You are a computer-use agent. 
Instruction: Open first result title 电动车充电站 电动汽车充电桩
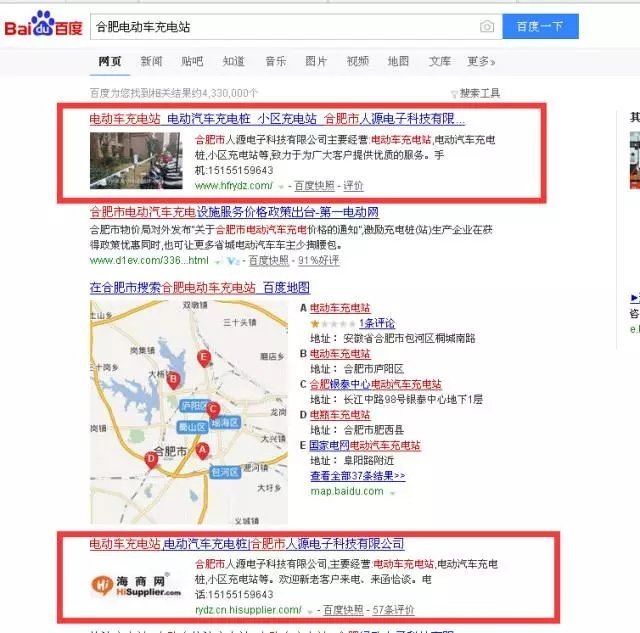(277, 119)
